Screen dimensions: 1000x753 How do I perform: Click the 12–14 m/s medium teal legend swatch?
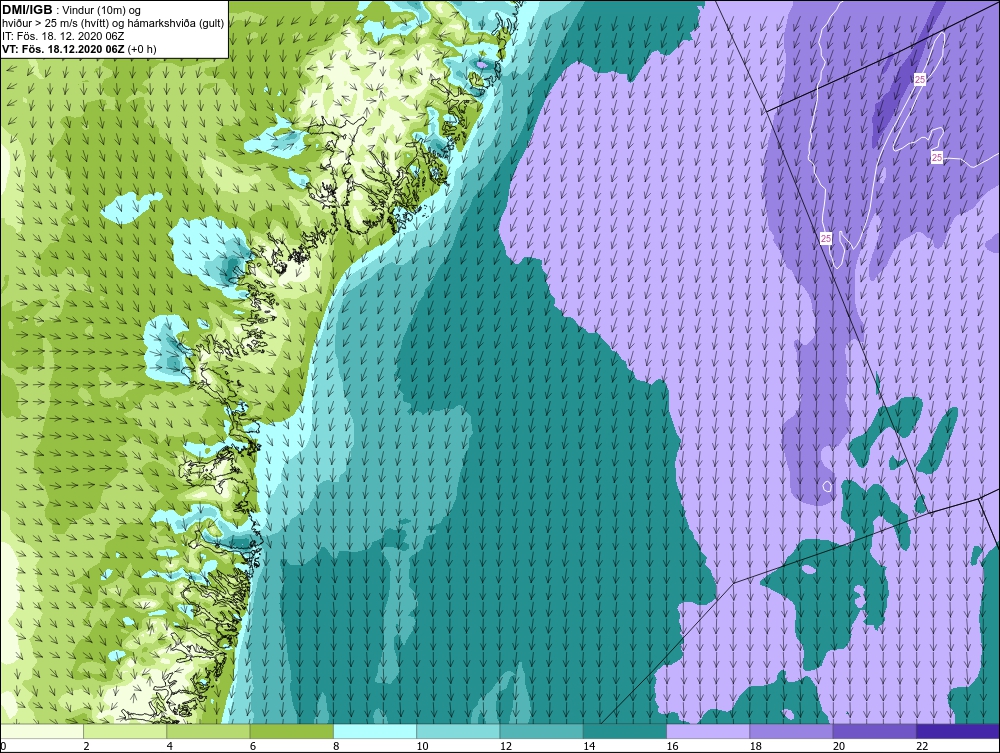pyautogui.click(x=541, y=731)
